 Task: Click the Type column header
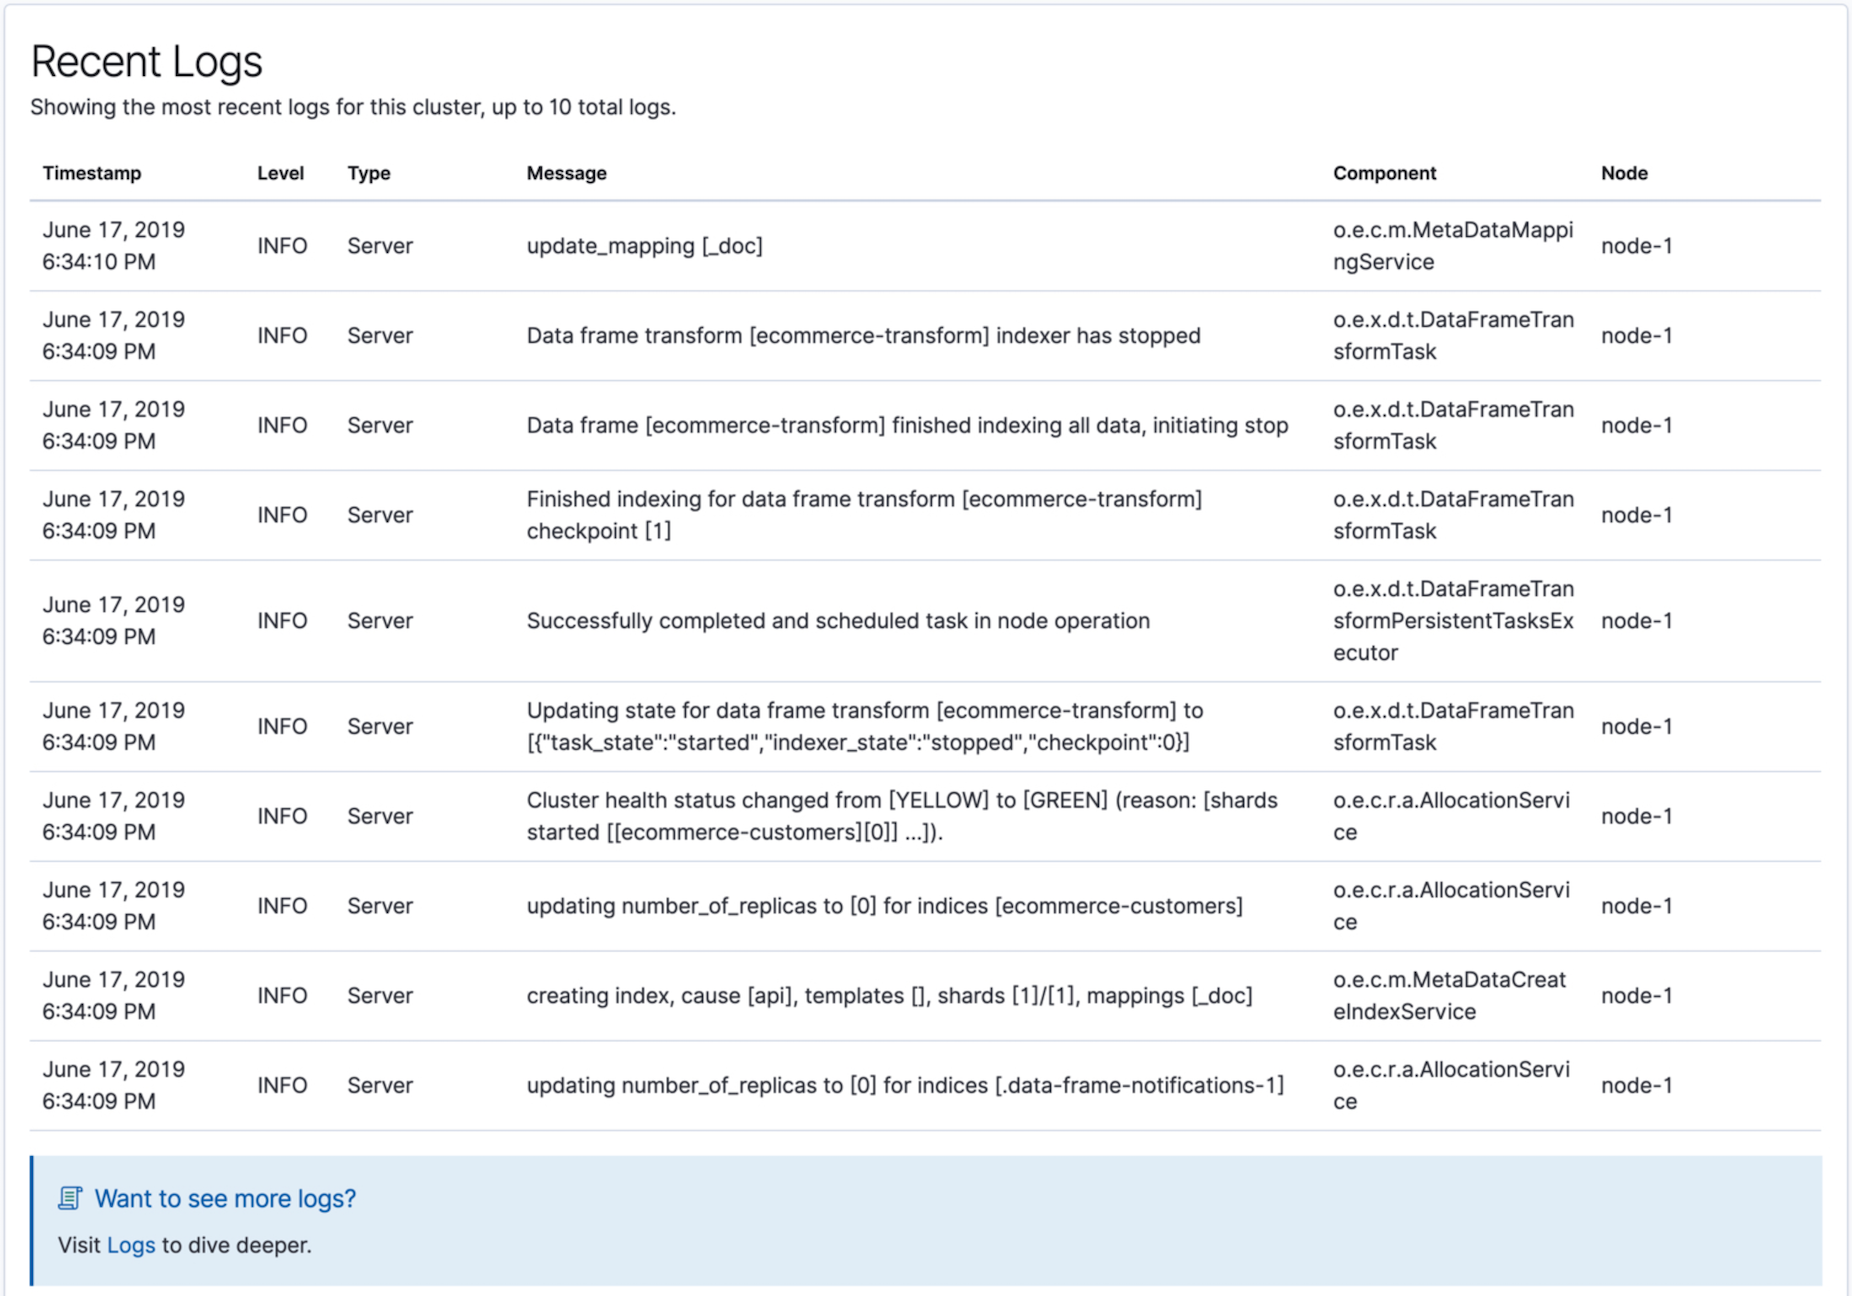pyautogui.click(x=368, y=172)
